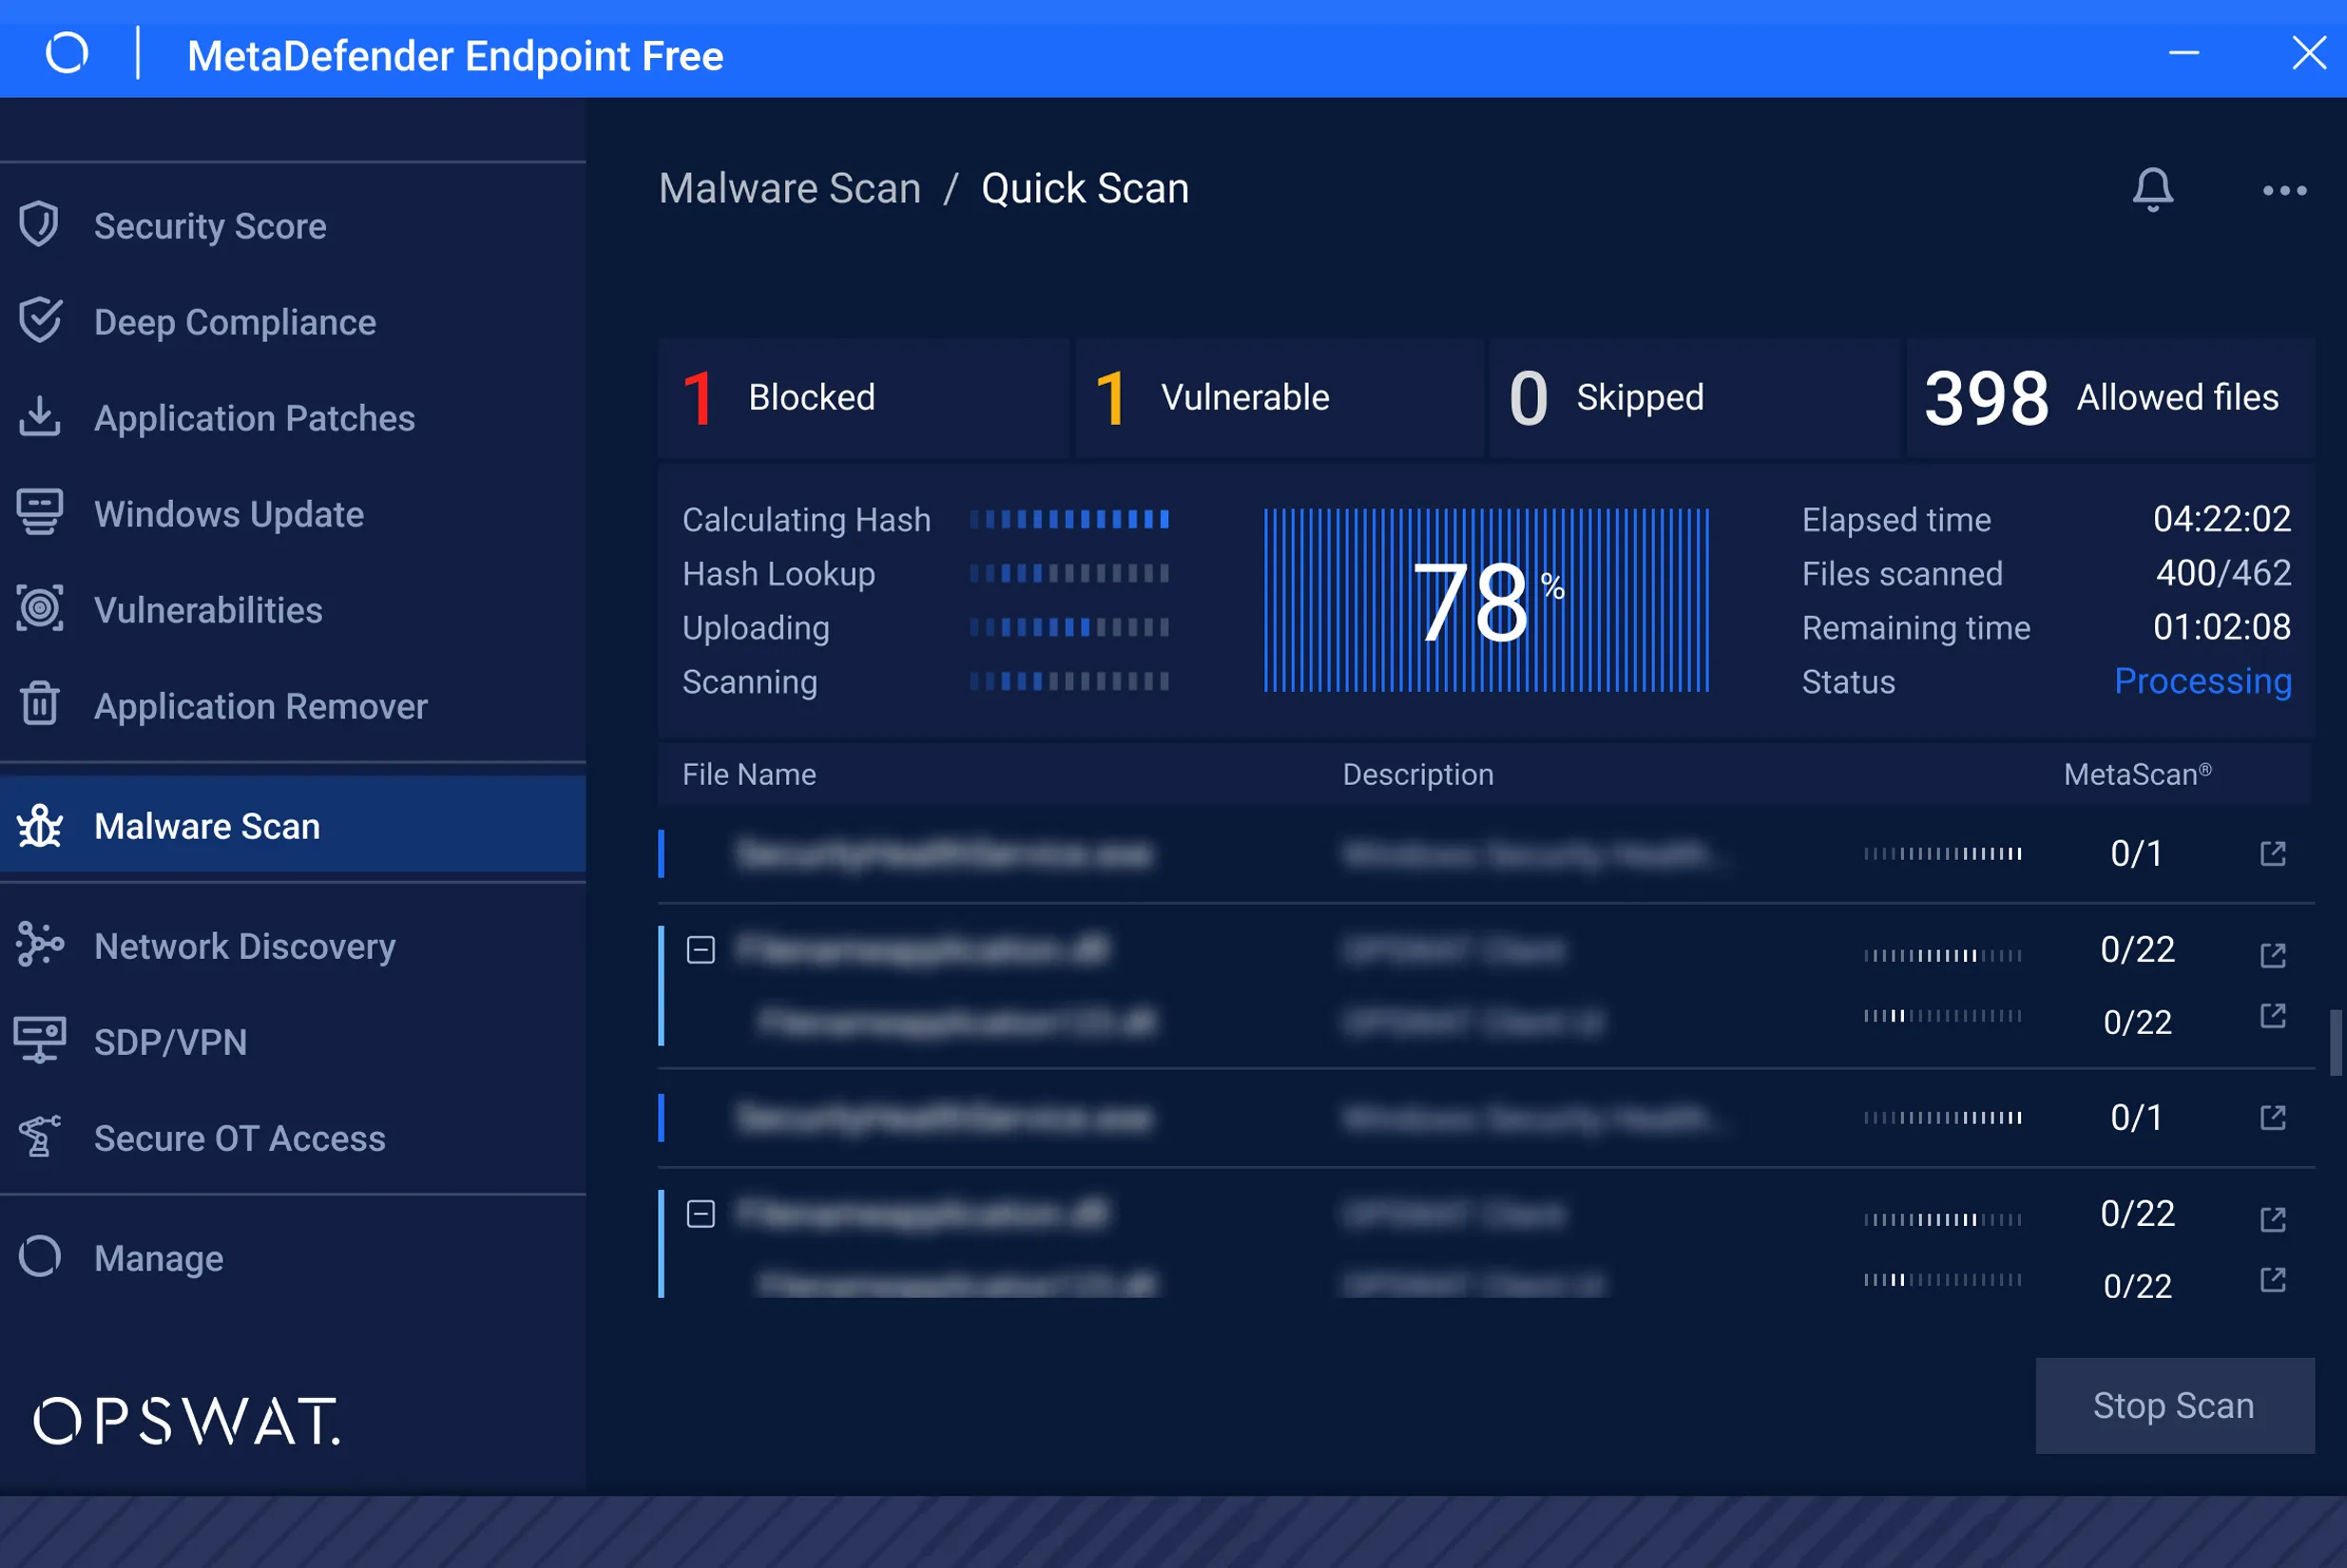Collapse the second grouped file entry

[x=702, y=1213]
